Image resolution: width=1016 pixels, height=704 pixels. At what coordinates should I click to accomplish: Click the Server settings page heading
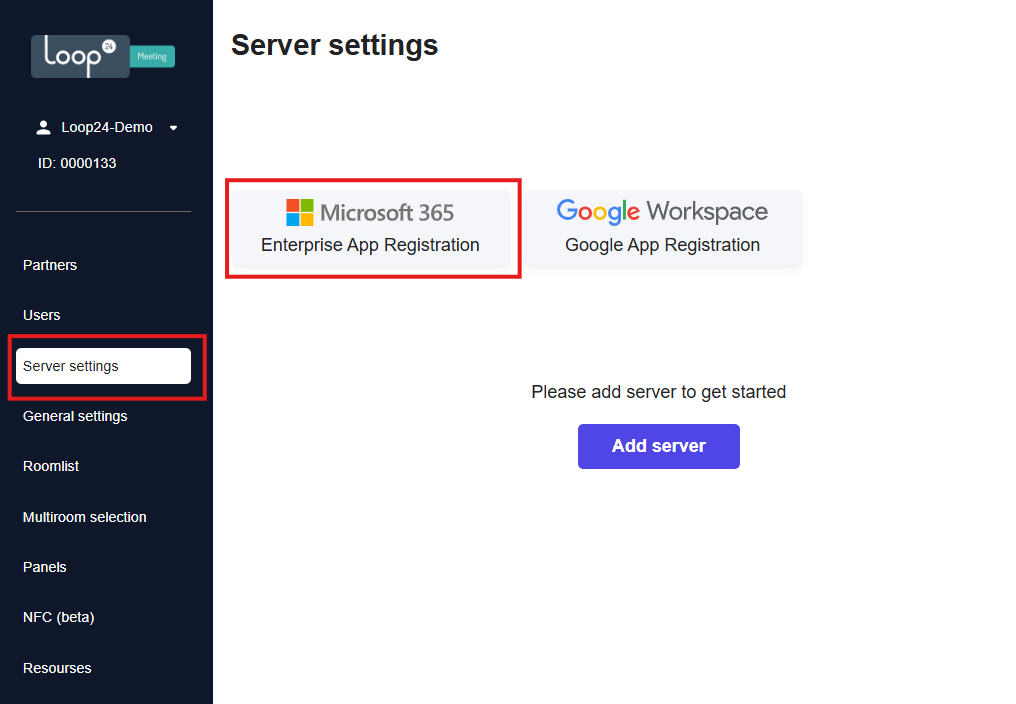(x=334, y=45)
